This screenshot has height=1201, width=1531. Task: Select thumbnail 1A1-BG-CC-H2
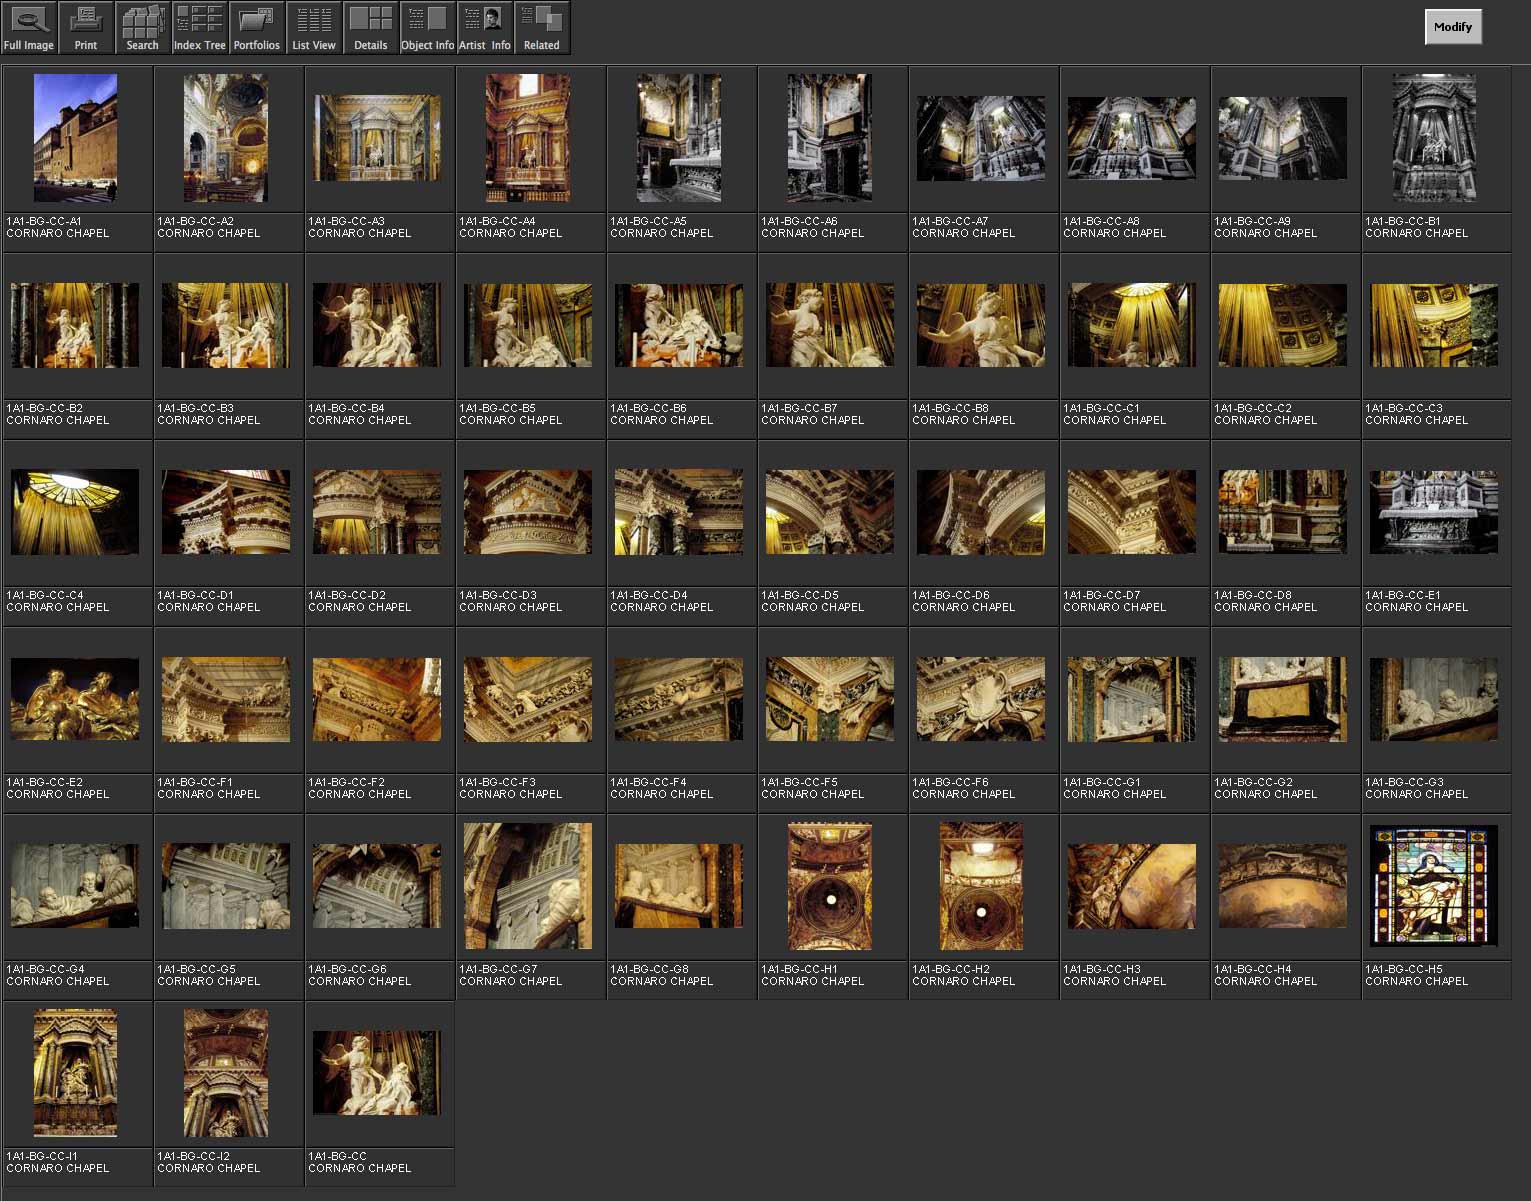[x=981, y=886]
